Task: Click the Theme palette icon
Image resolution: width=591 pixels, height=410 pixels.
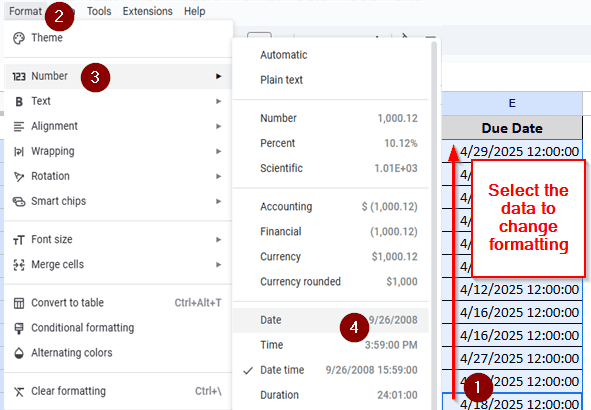Action: pyautogui.click(x=19, y=38)
